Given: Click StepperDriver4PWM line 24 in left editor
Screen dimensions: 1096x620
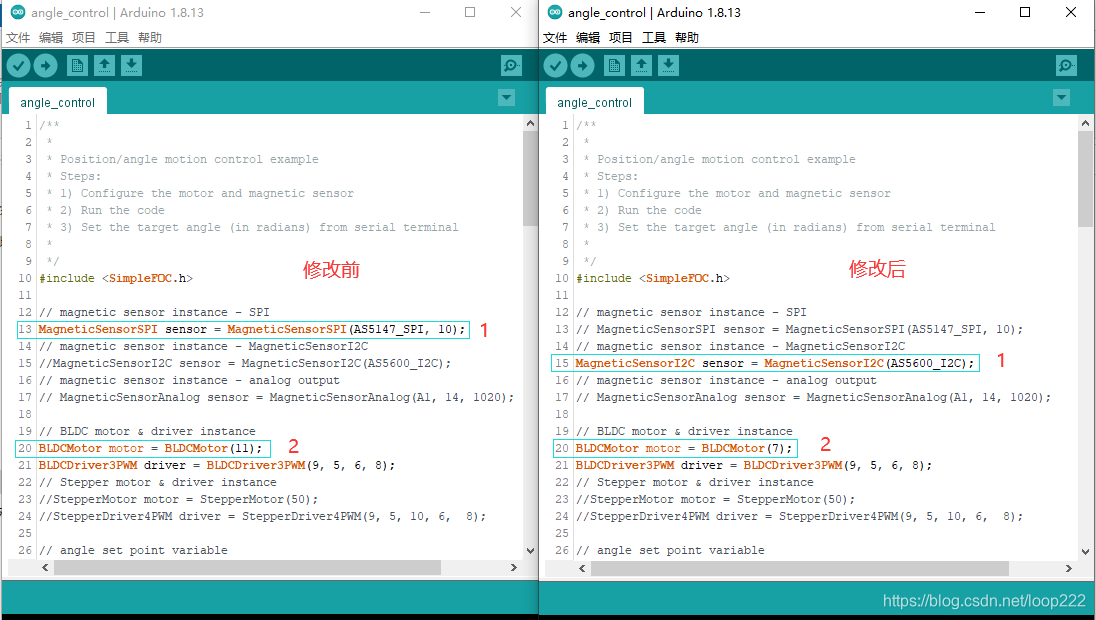Looking at the screenshot, I should coord(262,517).
